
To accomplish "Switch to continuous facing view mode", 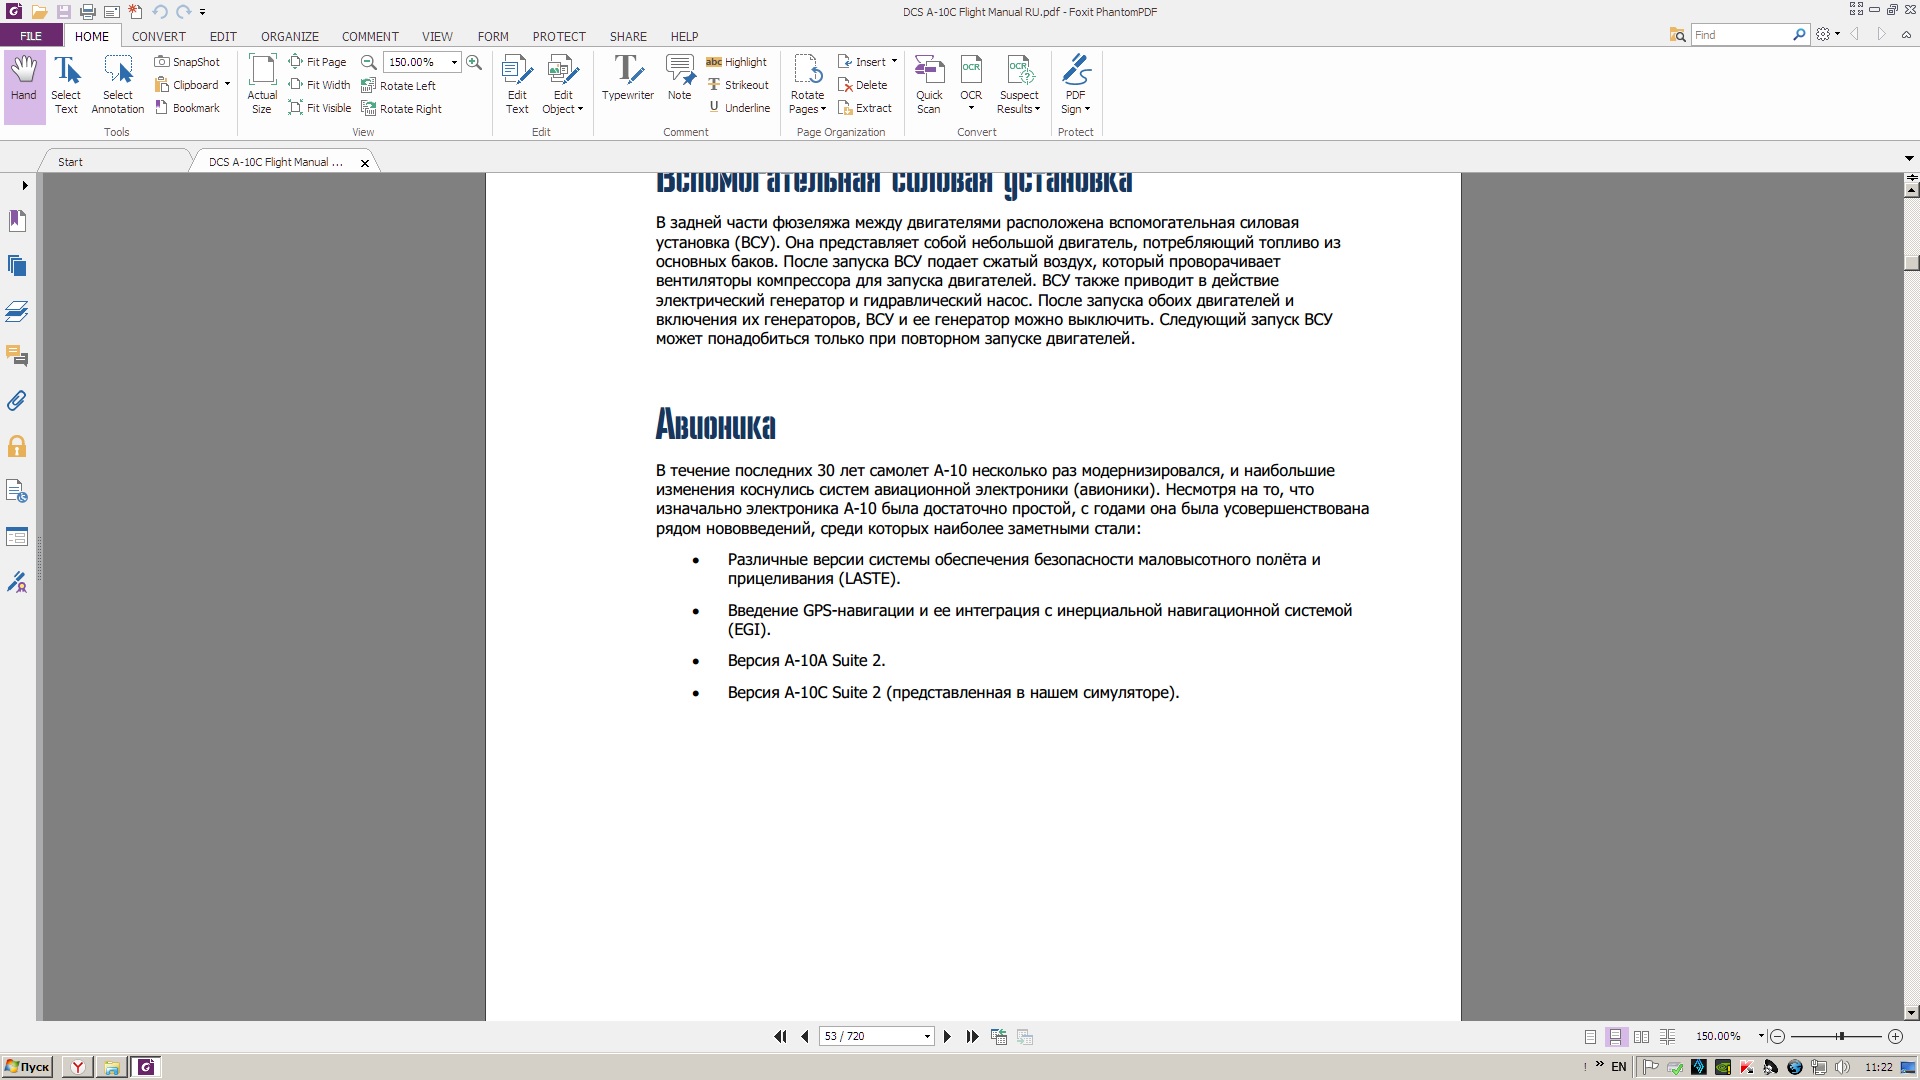I will coord(1667,1037).
